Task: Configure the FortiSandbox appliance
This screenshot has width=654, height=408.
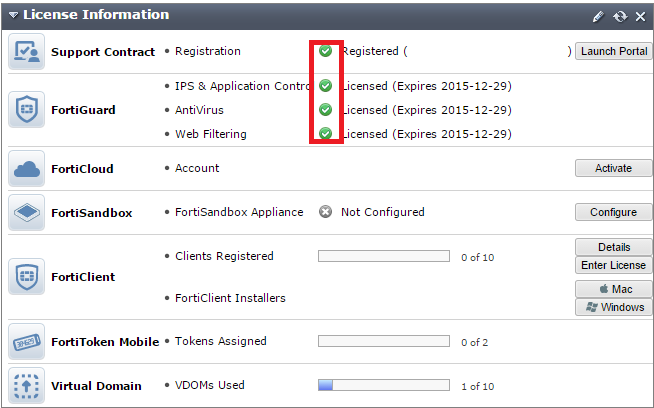Action: point(613,212)
